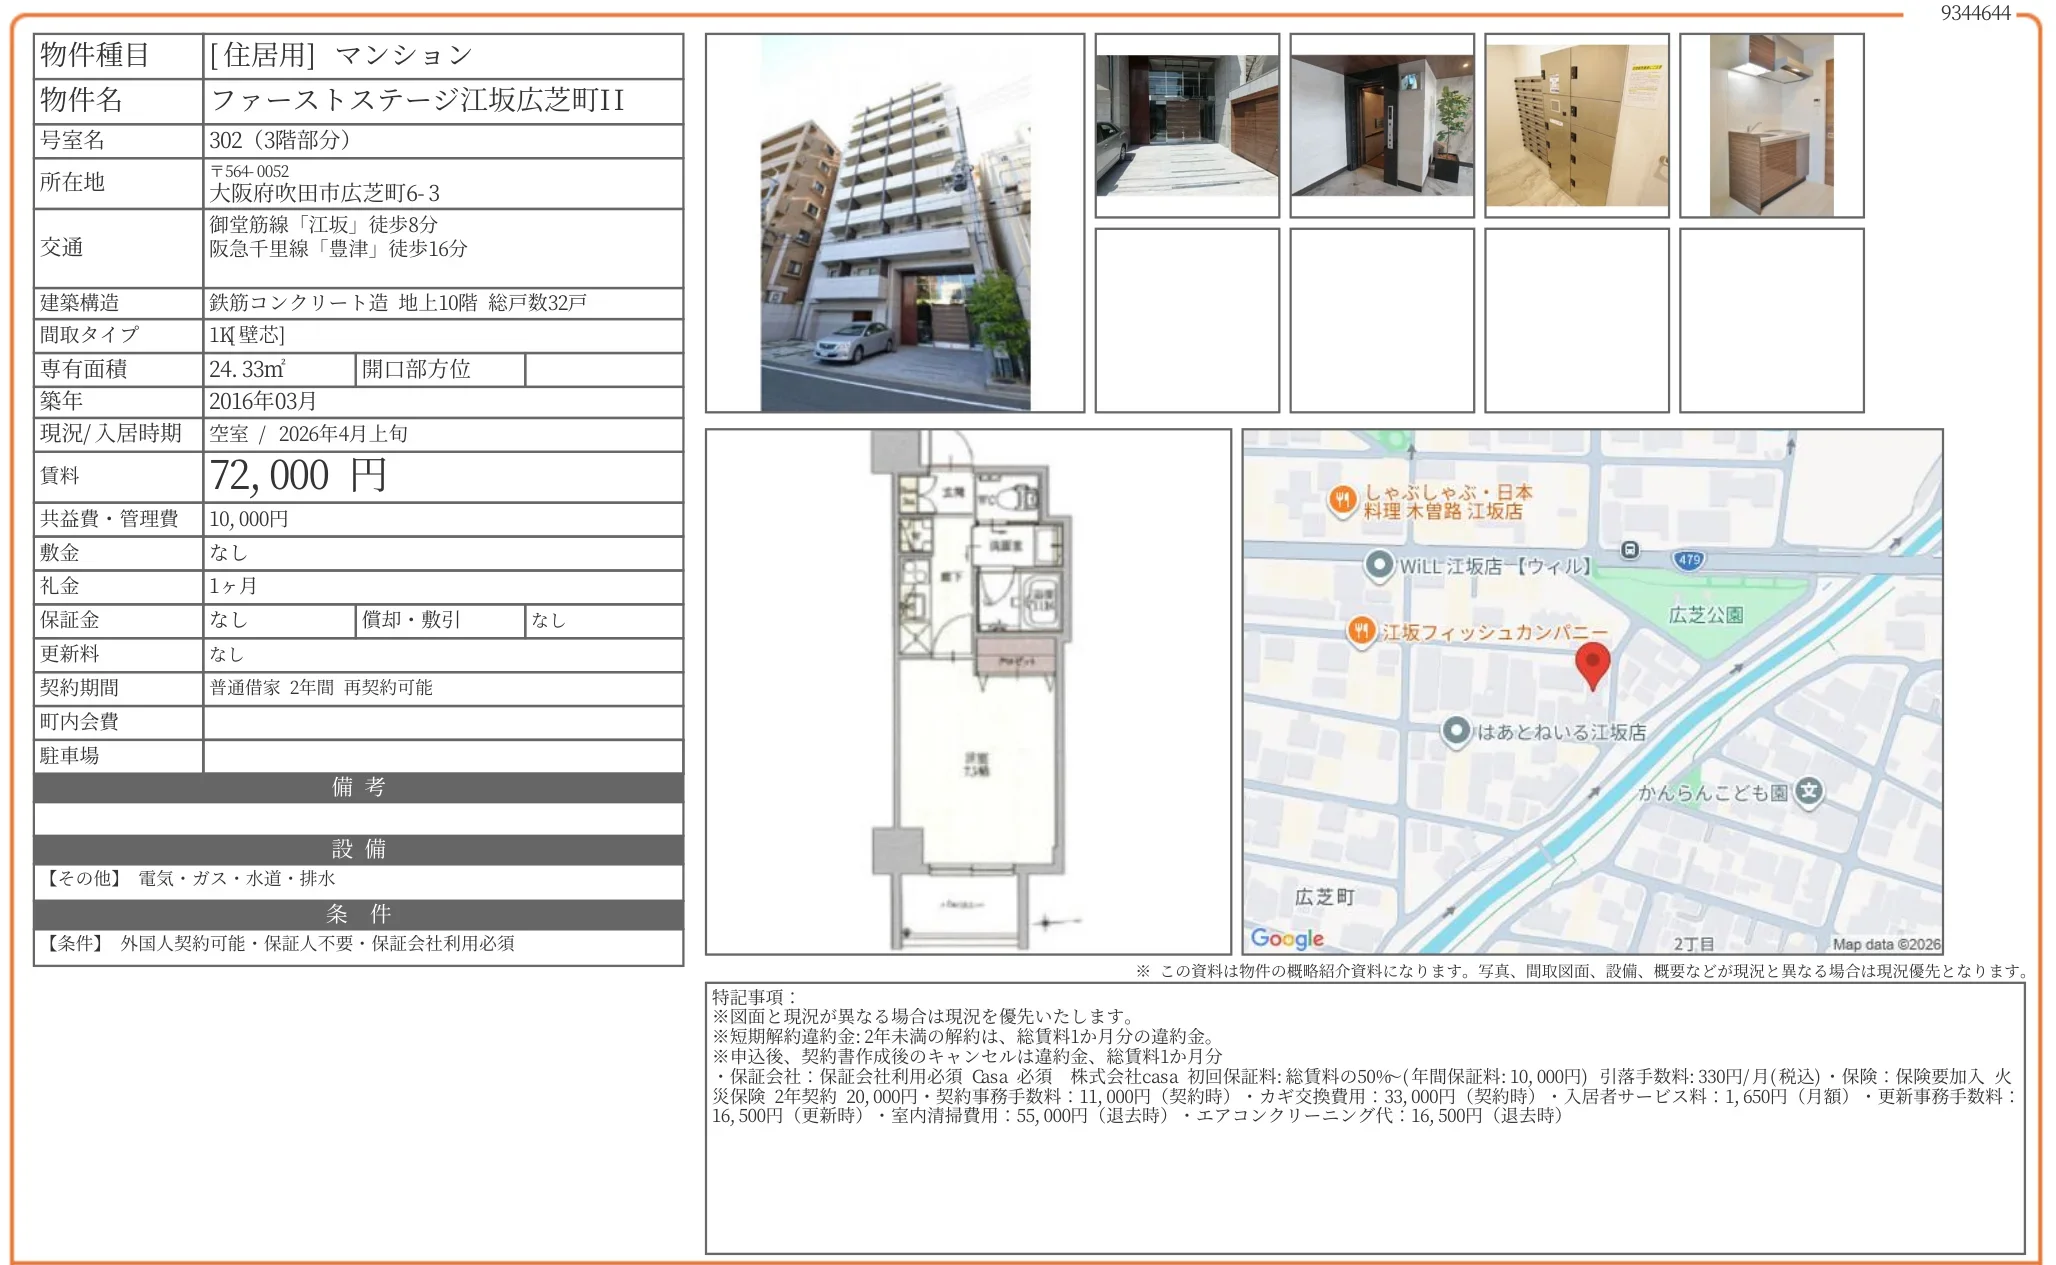2056x1265 pixels.
Task: Open the building exterior main photo
Action: tap(894, 223)
